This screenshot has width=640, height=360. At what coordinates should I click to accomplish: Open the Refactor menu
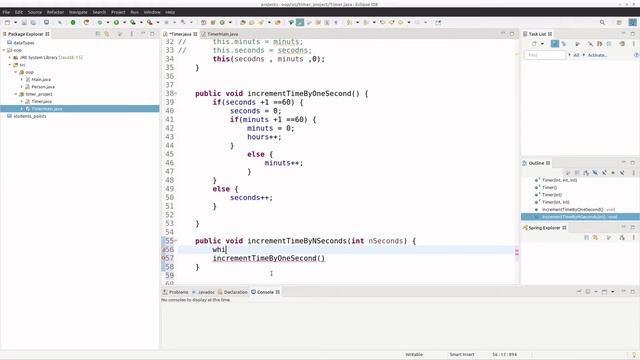pyautogui.click(x=56, y=12)
